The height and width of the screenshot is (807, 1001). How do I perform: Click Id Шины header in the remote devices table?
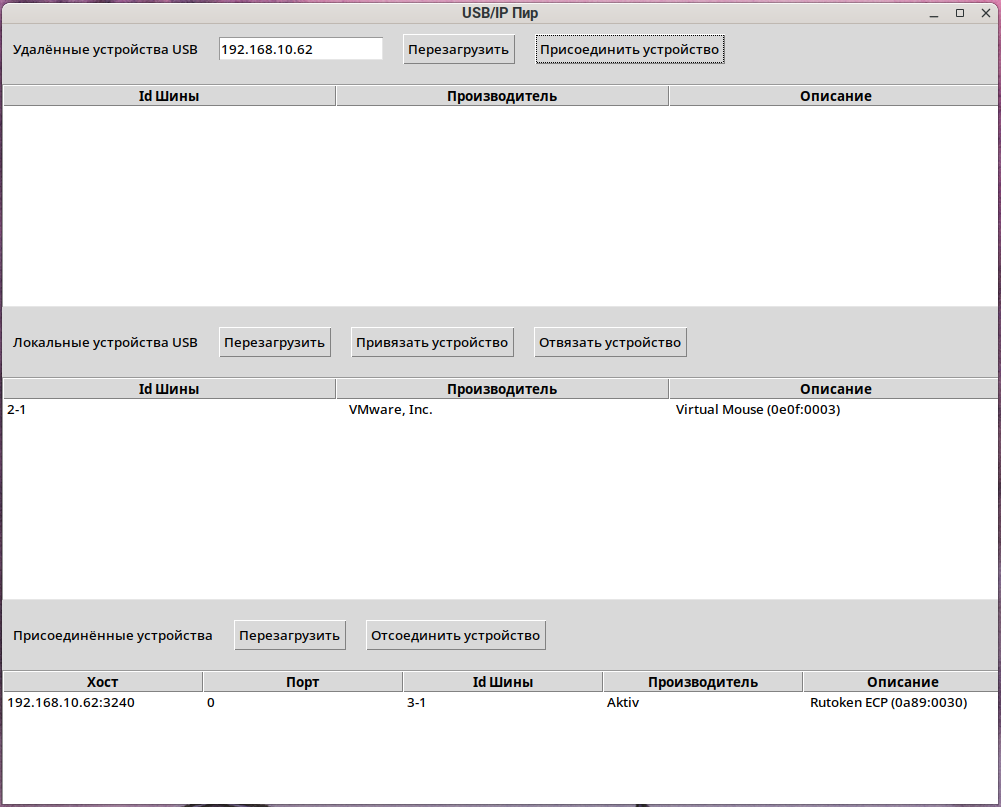tap(168, 96)
